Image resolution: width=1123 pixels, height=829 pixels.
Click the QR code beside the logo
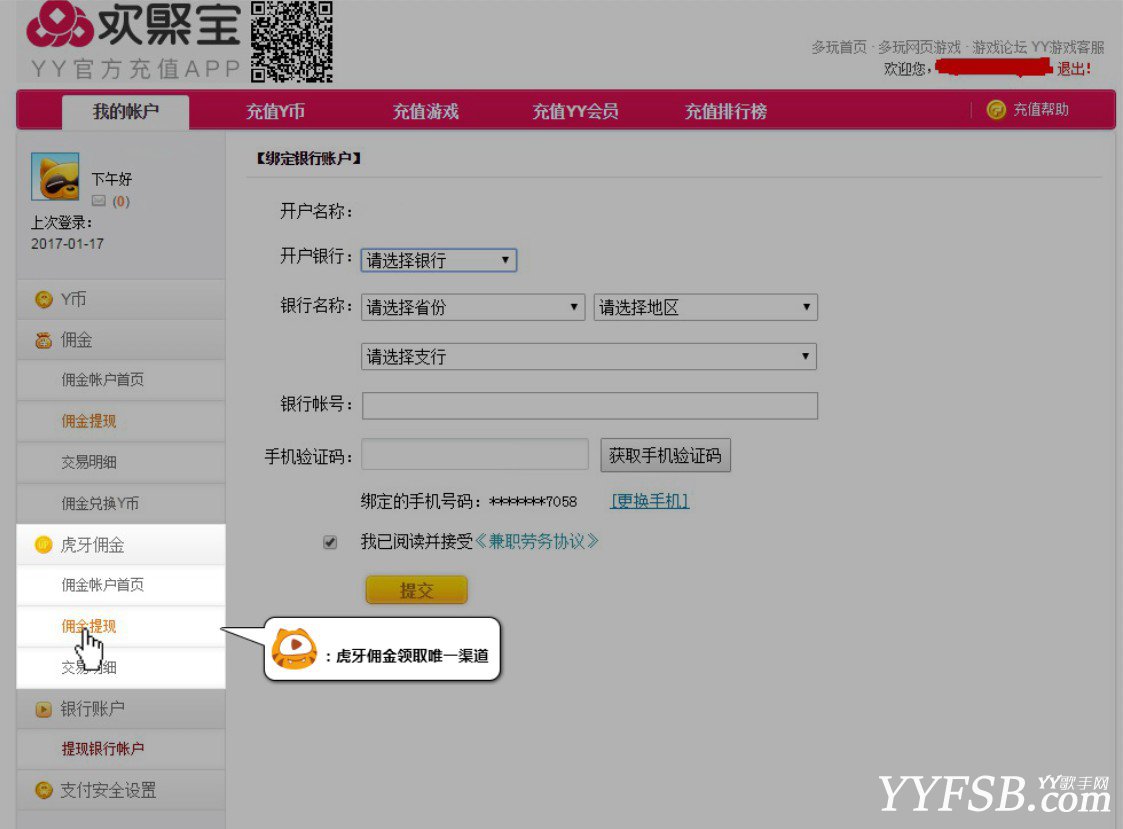coord(291,42)
